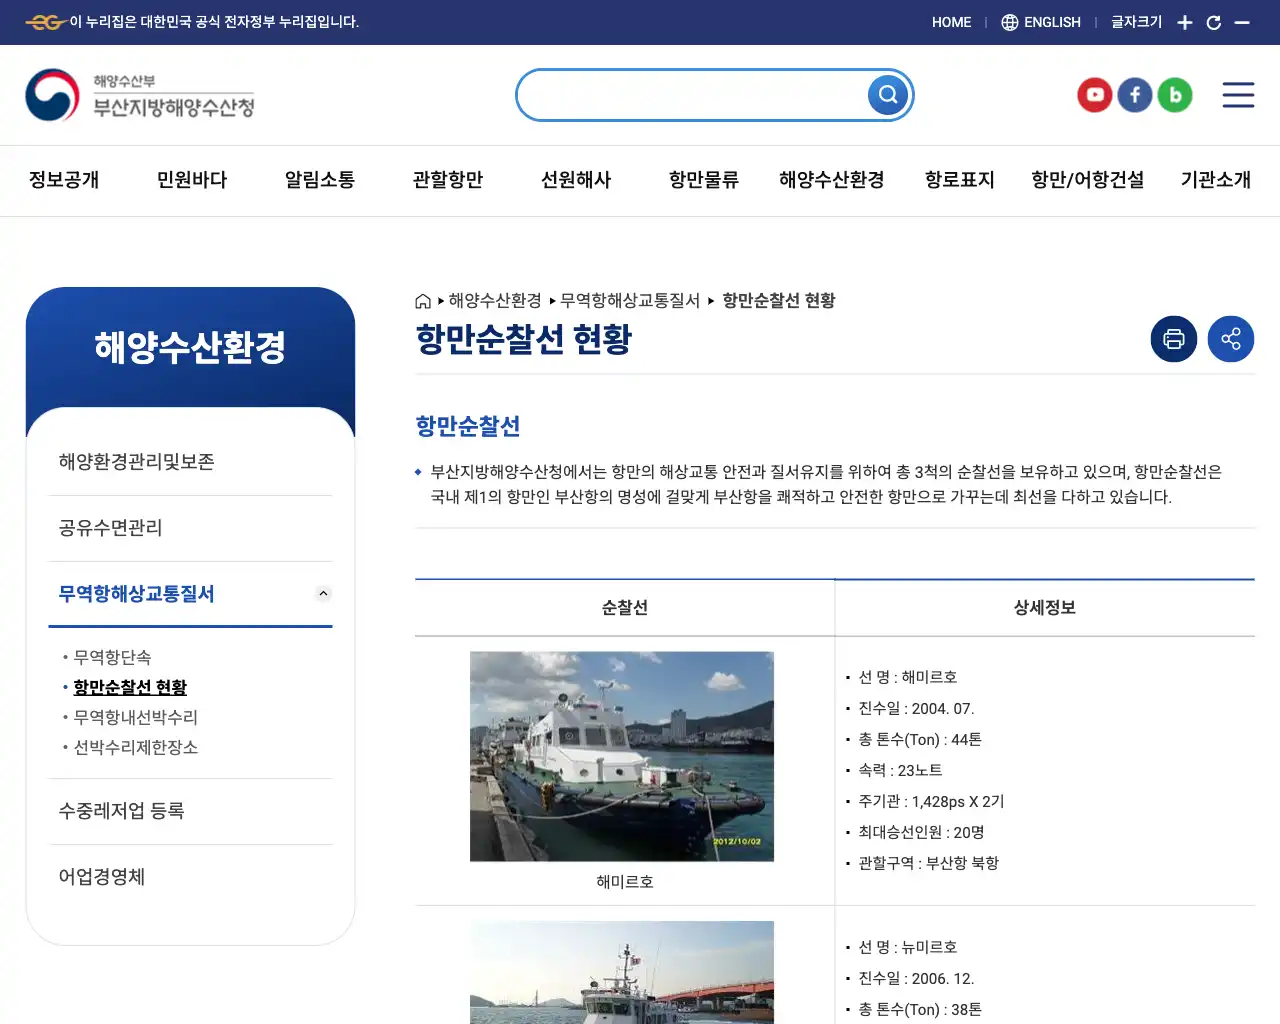Image resolution: width=1280 pixels, height=1024 pixels.
Task: Open the Naver blog icon
Action: click(1175, 95)
